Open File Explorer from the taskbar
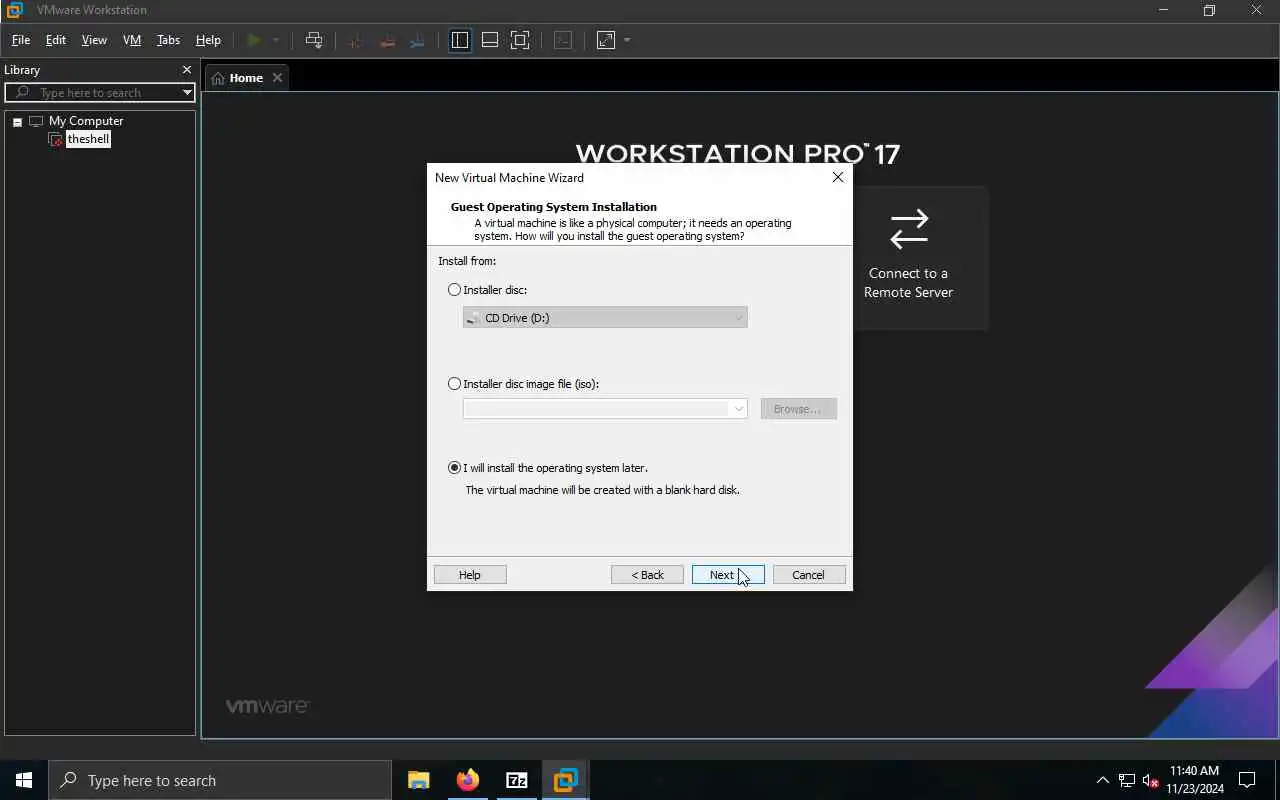This screenshot has height=800, width=1280. pyautogui.click(x=418, y=780)
